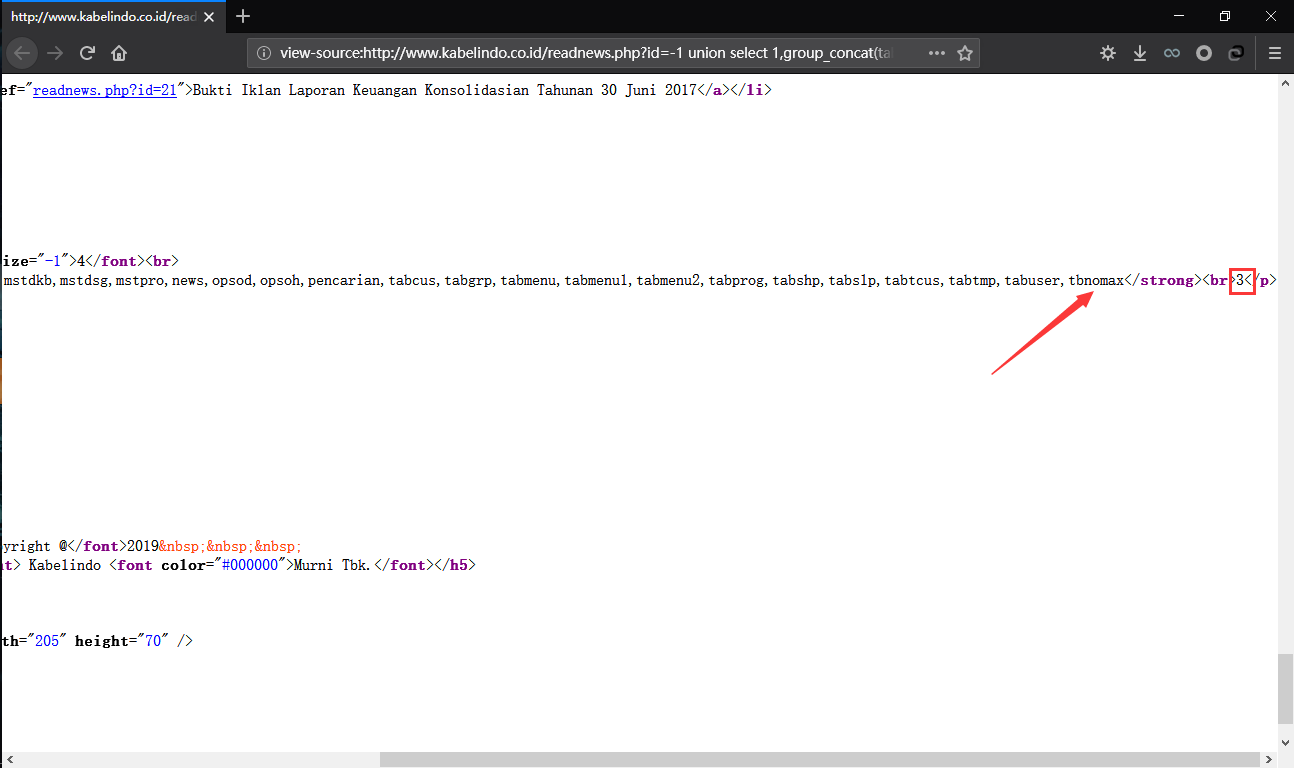Click the rightmost rounded extension icon
Screen dimensions: 1294x768
[x=1236, y=53]
